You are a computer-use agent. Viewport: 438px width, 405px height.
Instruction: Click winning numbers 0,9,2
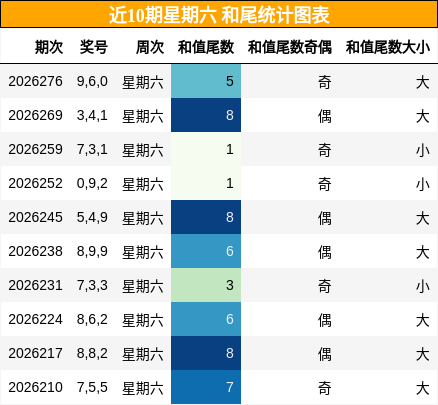92,184
